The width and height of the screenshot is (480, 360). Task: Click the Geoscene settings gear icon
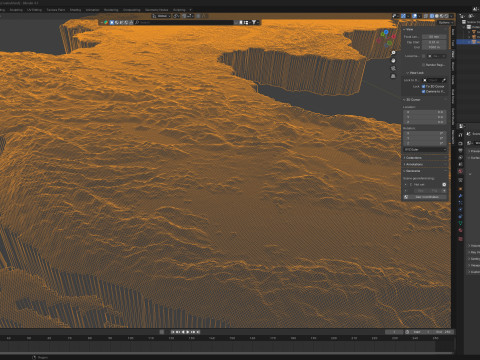click(x=444, y=184)
